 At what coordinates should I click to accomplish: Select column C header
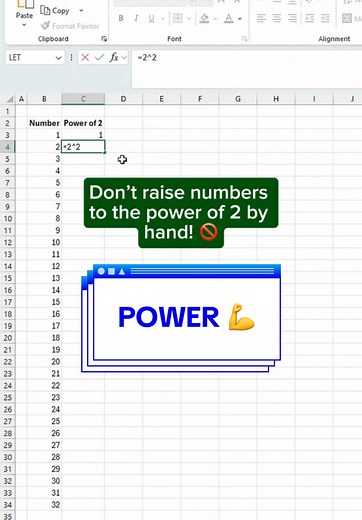click(x=83, y=99)
